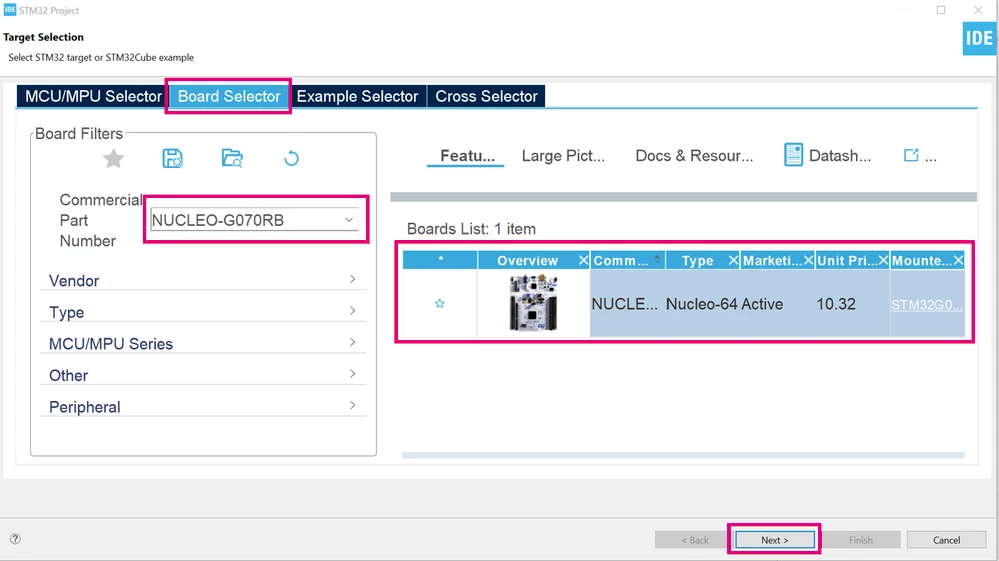Remove the Type column
The height and width of the screenshot is (561, 999).
coord(733,260)
